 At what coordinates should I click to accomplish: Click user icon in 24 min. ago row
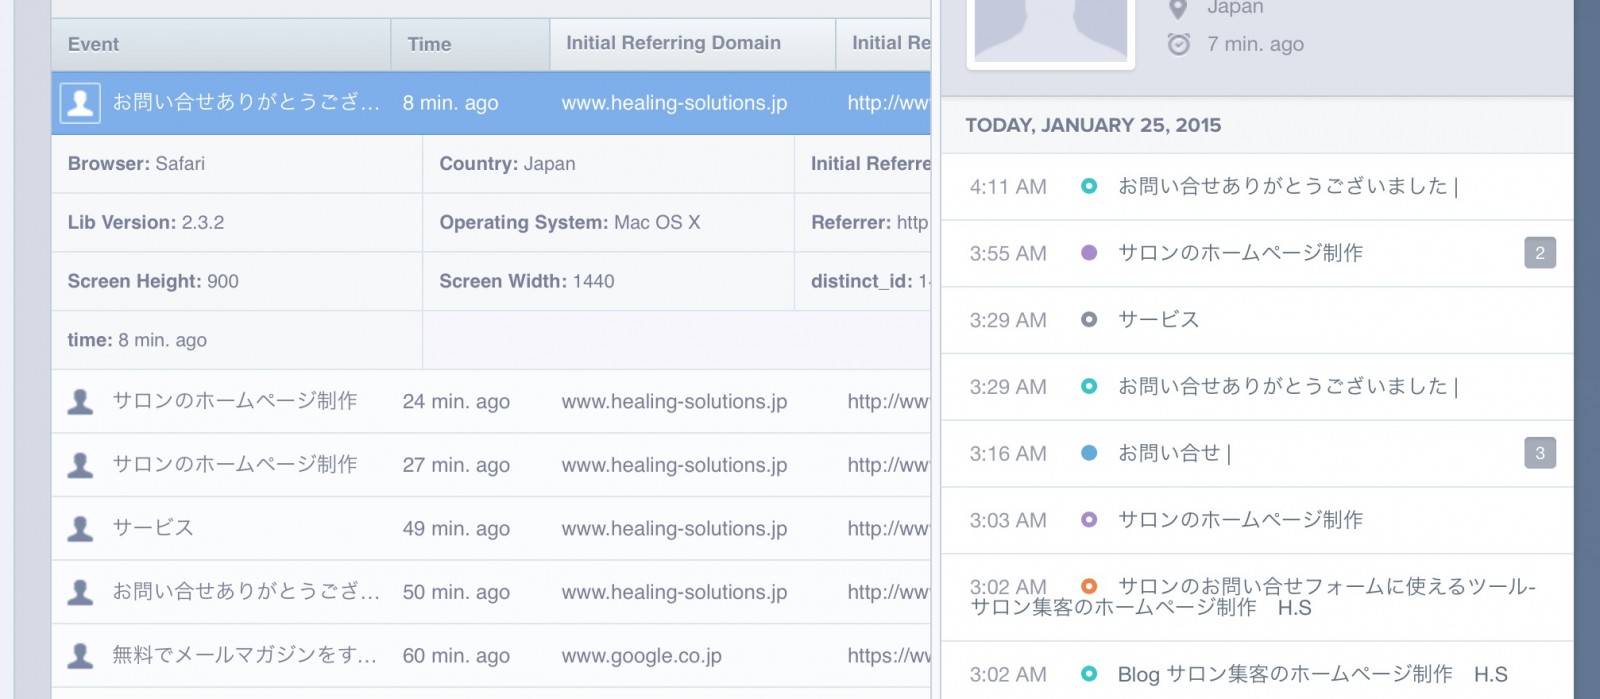click(80, 401)
